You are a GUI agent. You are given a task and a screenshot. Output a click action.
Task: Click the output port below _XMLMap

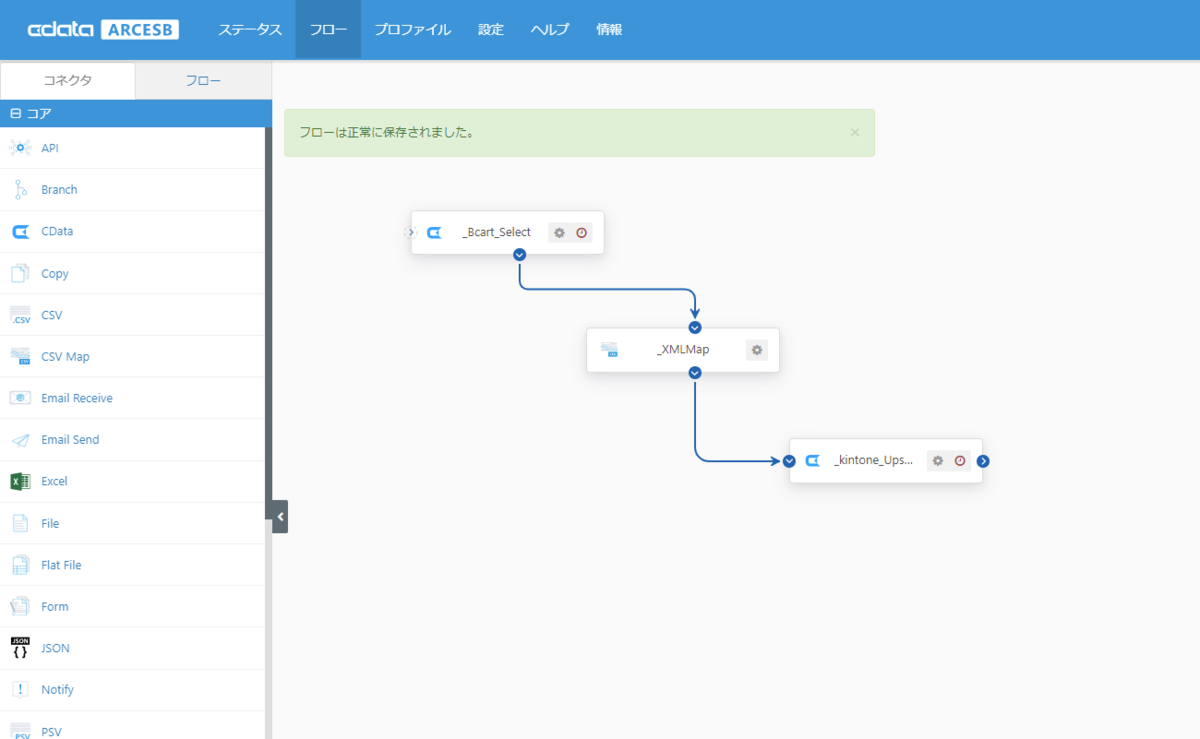695,373
